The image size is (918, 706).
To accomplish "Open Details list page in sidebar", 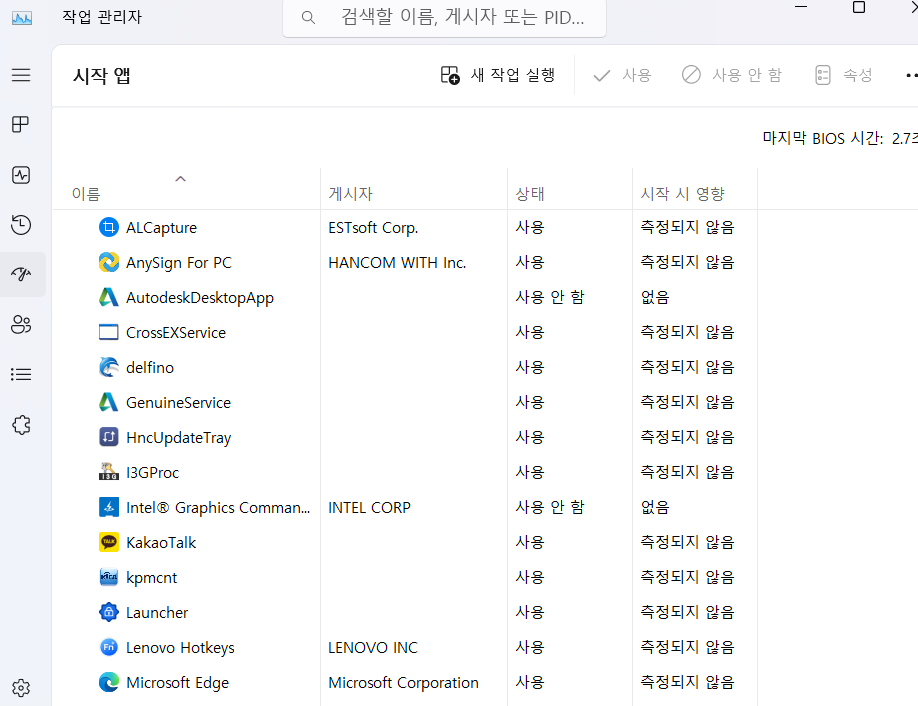I will tap(21, 375).
